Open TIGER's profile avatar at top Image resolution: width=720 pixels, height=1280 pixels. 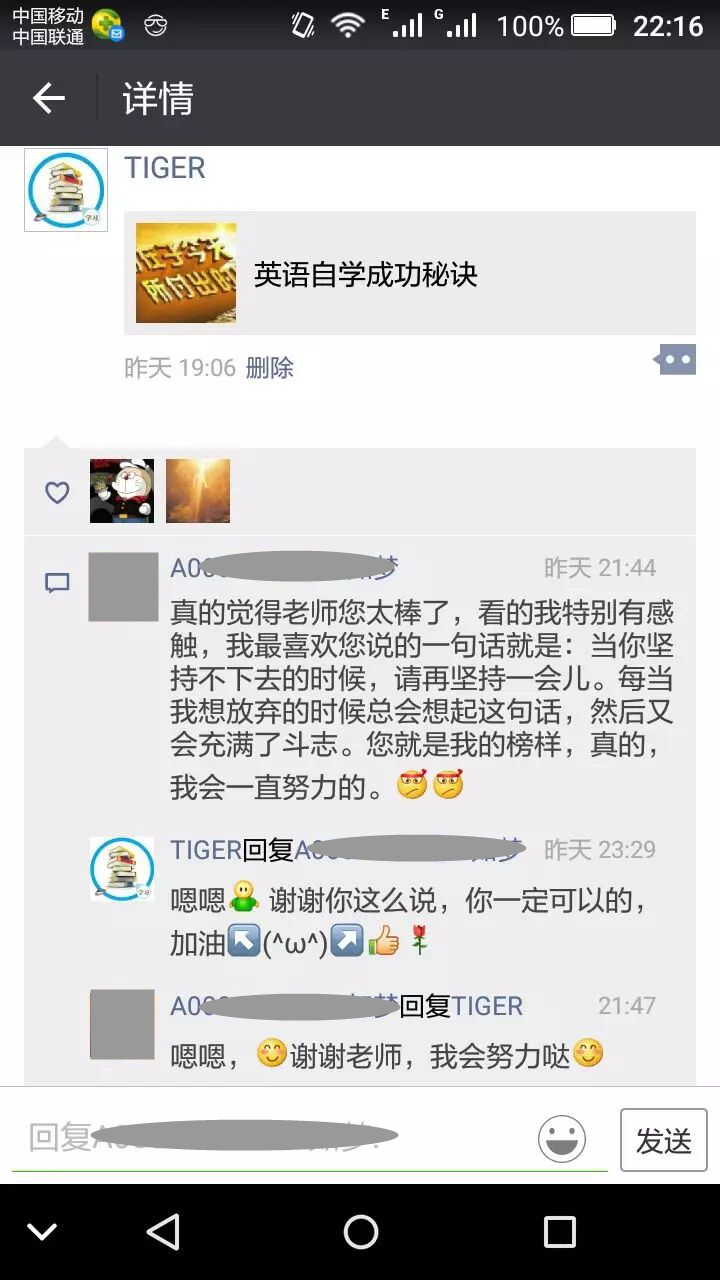(x=66, y=190)
